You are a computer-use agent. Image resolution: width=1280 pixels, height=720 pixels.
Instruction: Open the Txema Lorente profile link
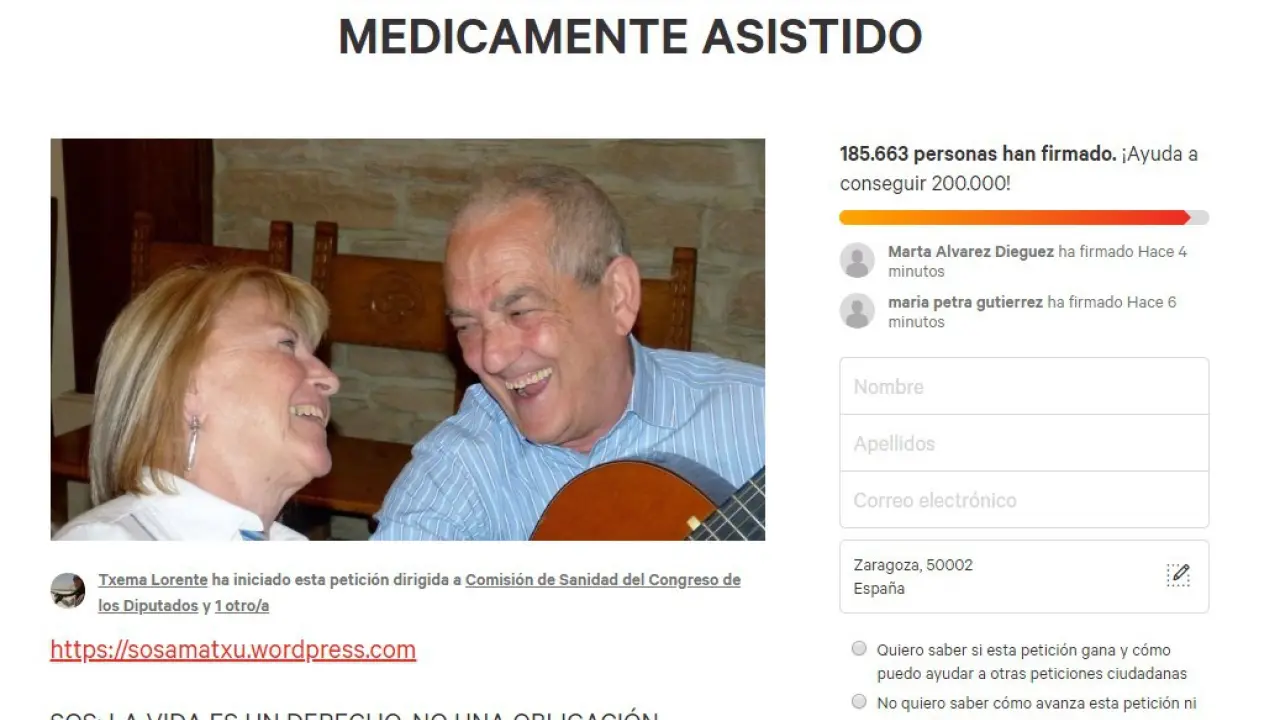(x=153, y=580)
